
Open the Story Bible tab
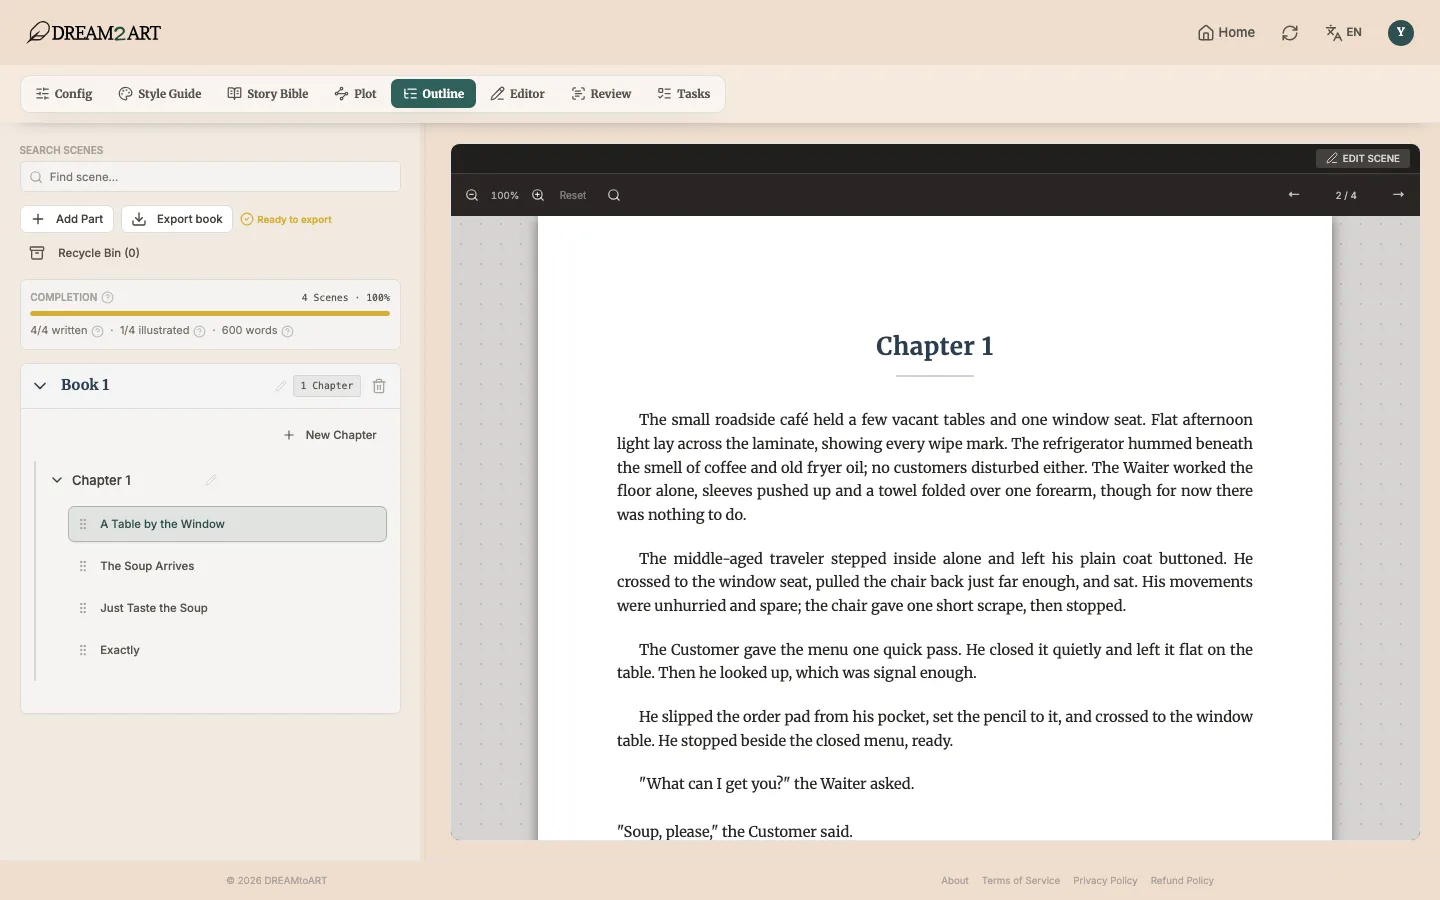[268, 94]
